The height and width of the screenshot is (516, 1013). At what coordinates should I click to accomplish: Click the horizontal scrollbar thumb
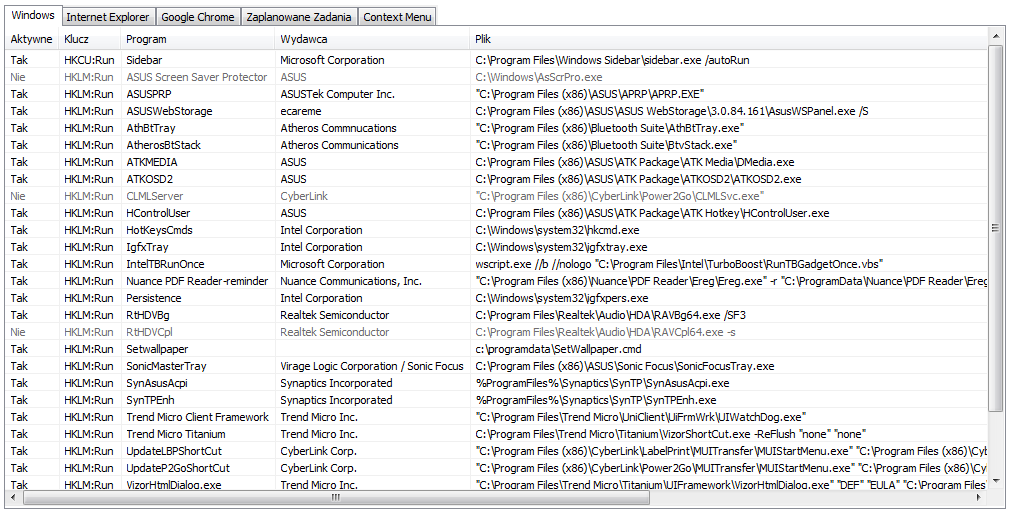[336, 497]
